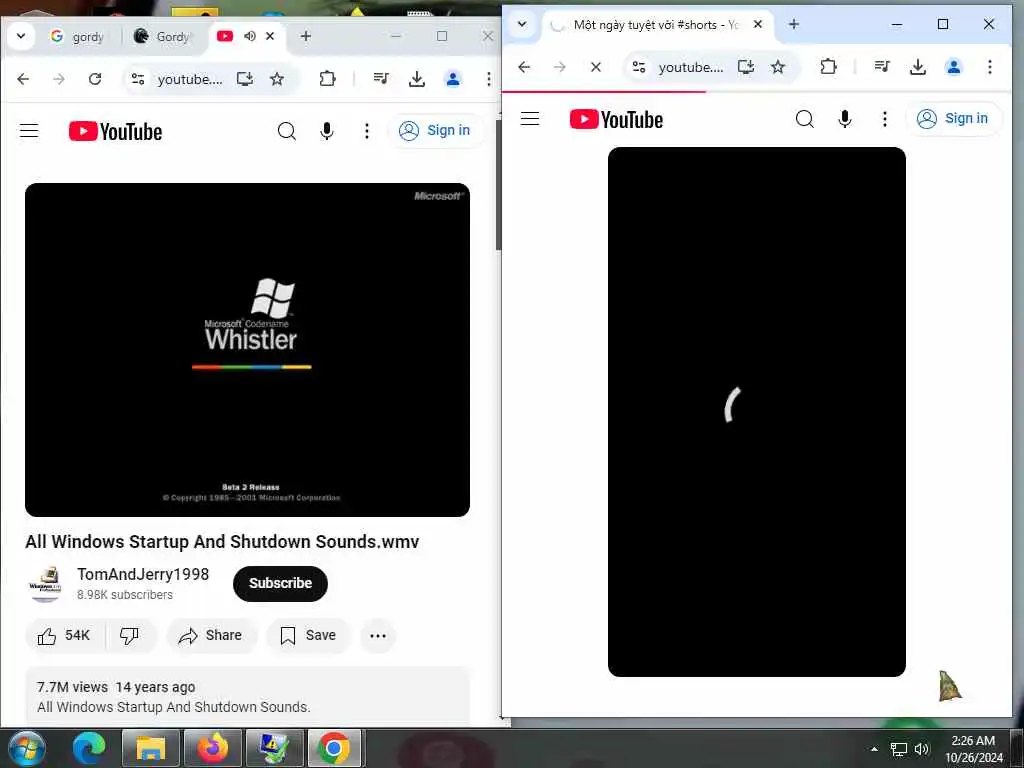Click the youtube address field in left window
1024x768 pixels.
click(x=190, y=79)
